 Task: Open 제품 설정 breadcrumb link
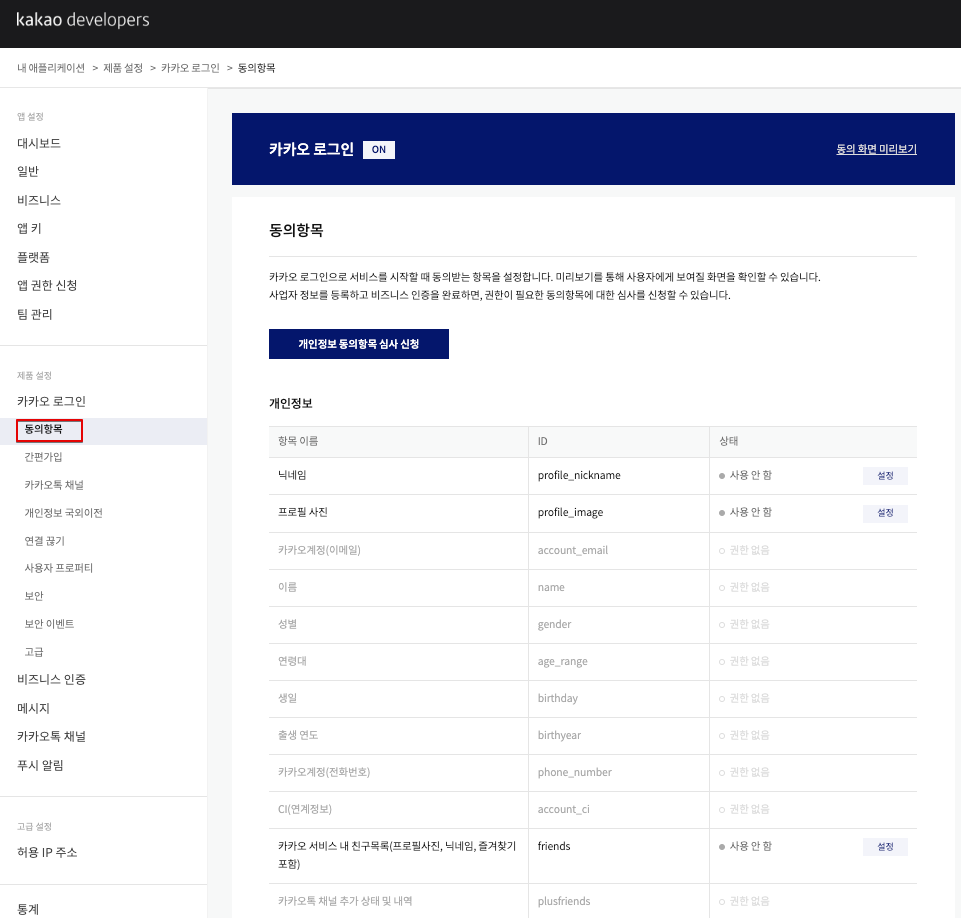coord(123,68)
